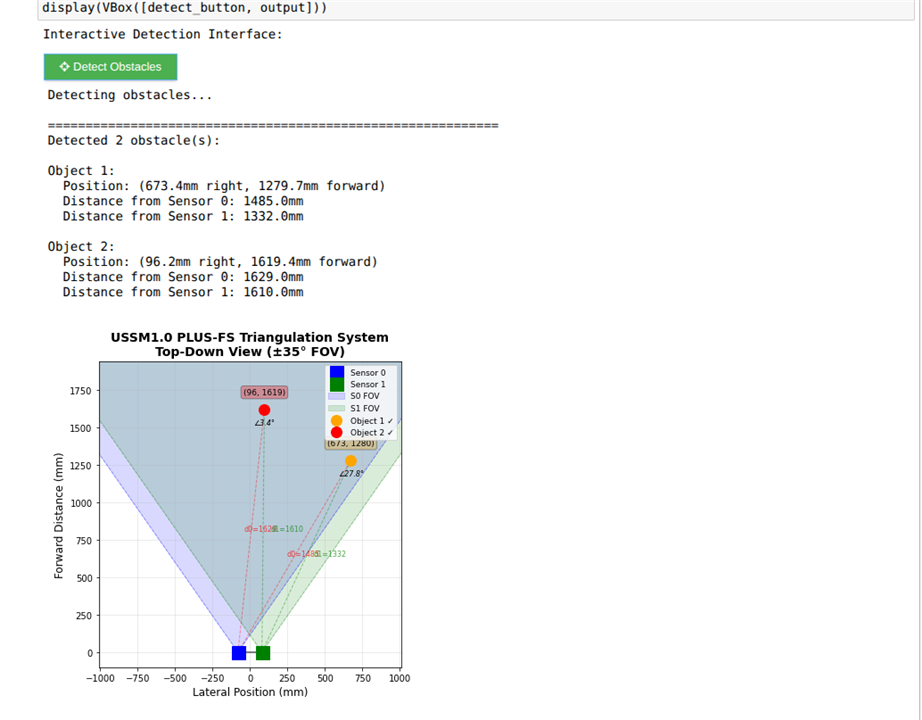Click the 3.4° angle annotation
The height and width of the screenshot is (720, 922).
point(264,423)
